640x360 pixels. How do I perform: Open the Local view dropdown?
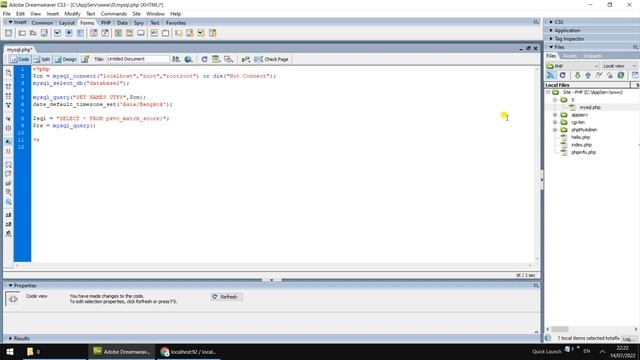620,66
